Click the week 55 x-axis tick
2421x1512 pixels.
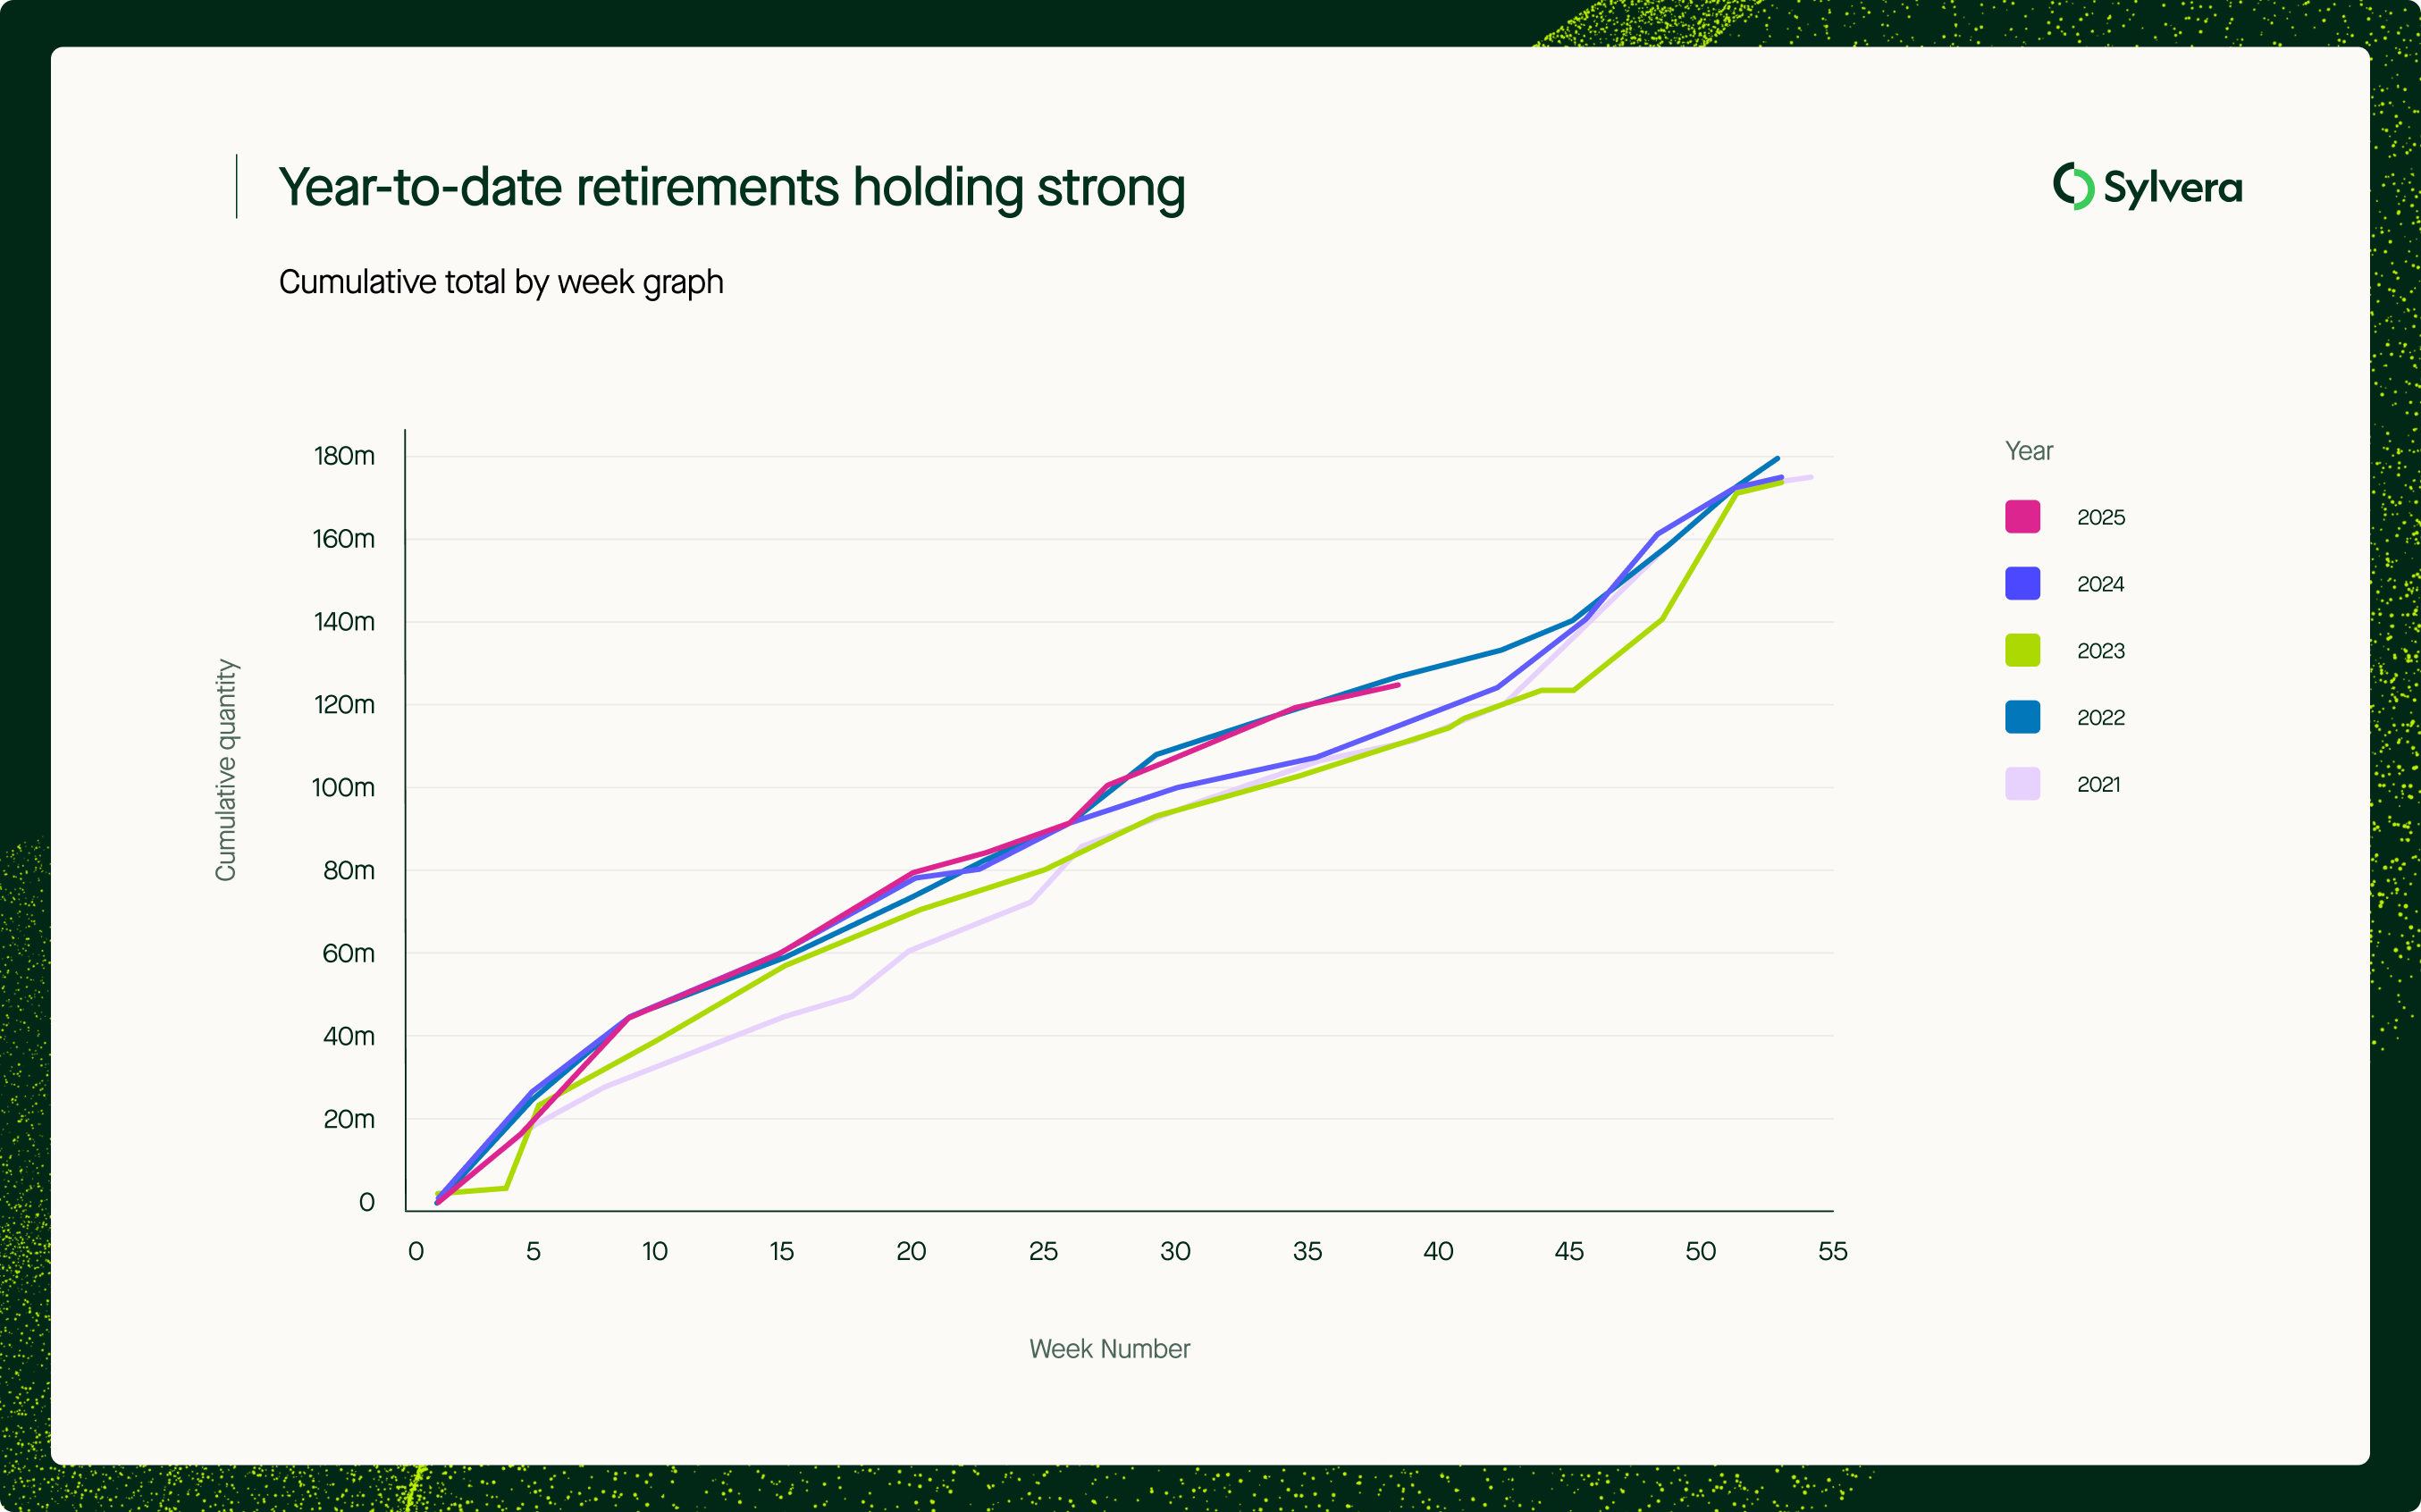[x=1832, y=1251]
